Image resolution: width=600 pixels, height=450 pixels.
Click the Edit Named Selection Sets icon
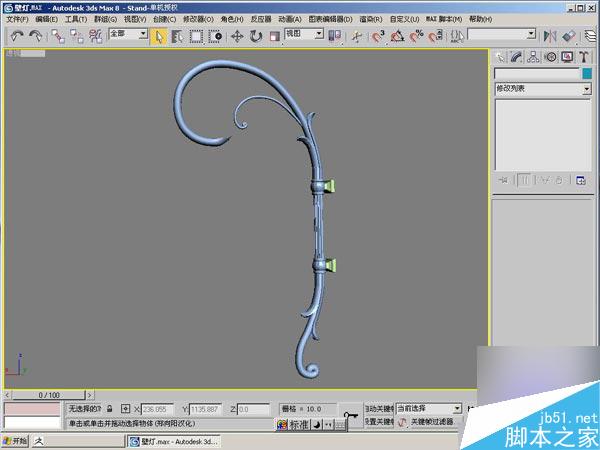(457, 36)
